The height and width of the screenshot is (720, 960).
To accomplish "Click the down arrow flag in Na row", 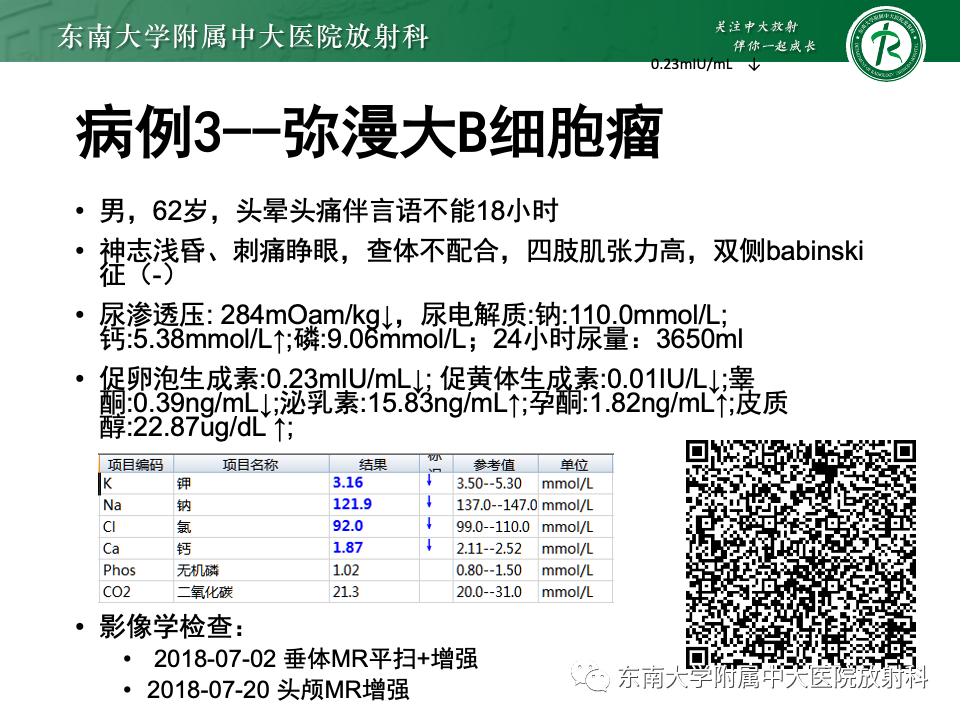I will (429, 503).
